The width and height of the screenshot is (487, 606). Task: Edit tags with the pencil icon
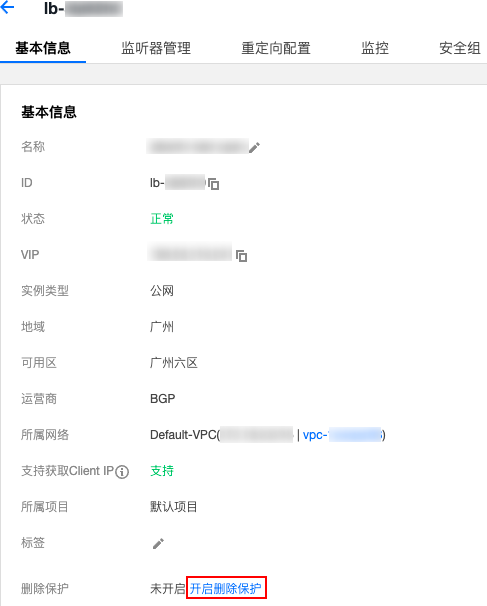(158, 543)
